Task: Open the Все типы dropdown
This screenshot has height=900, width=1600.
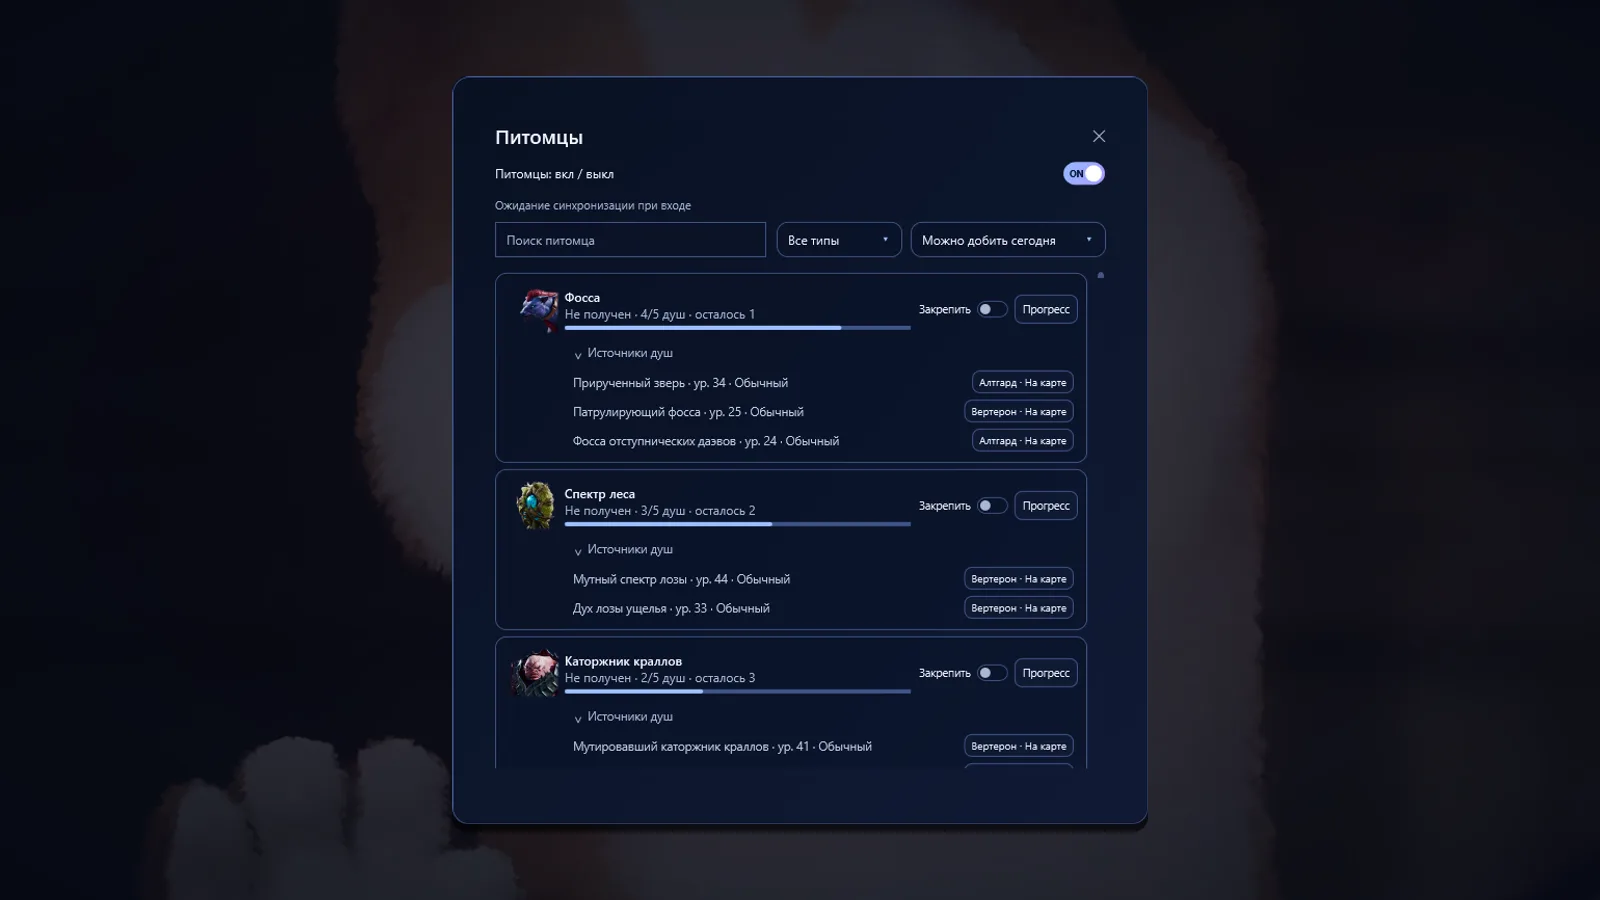Action: pos(839,240)
